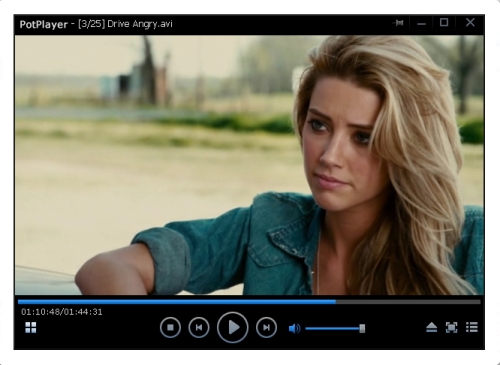Viewport: 500px width, 365px height.
Task: Minimize the PotPlayer window
Action: tap(421, 23)
